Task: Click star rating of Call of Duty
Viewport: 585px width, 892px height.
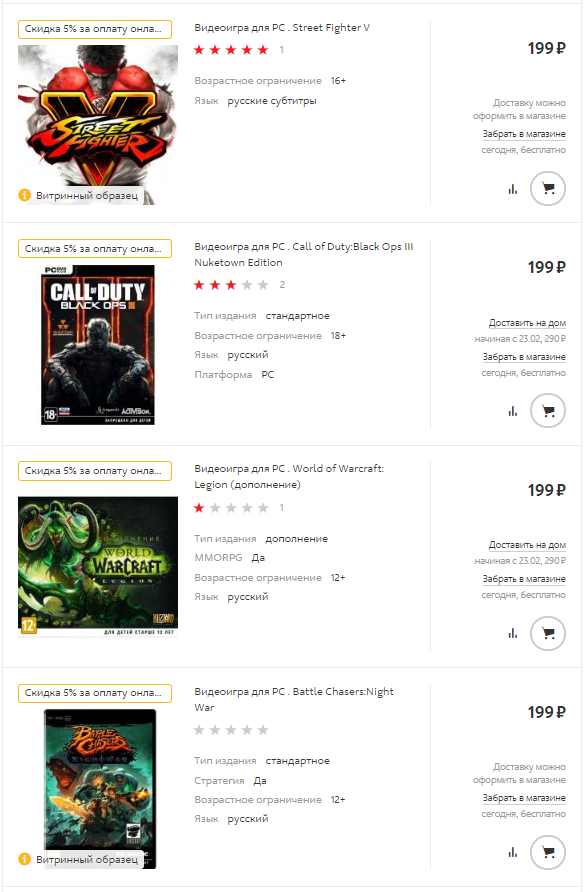Action: (x=231, y=284)
